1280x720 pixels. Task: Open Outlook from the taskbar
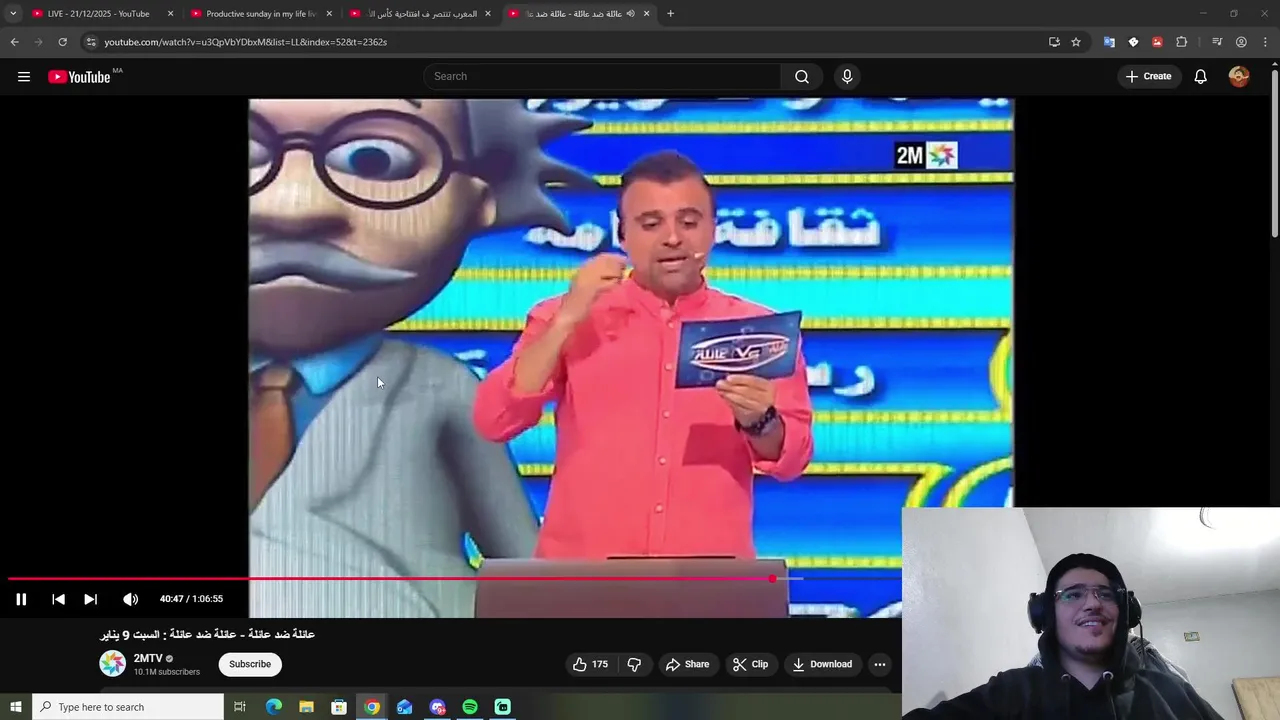coord(404,707)
